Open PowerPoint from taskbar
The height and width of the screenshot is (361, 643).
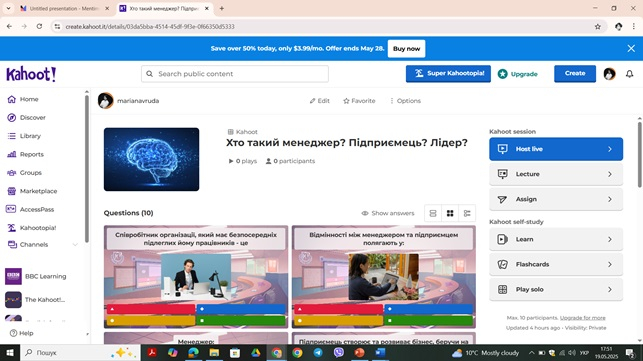tap(359, 353)
